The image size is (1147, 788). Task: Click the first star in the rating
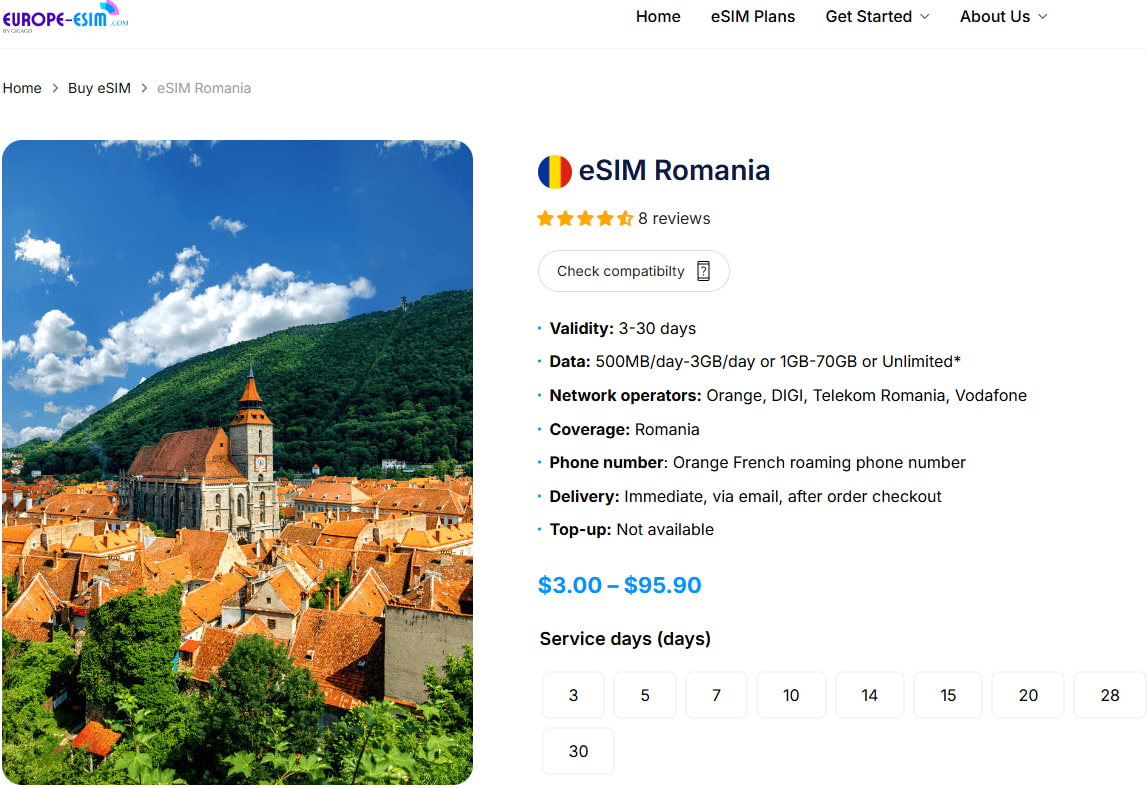(x=544, y=217)
